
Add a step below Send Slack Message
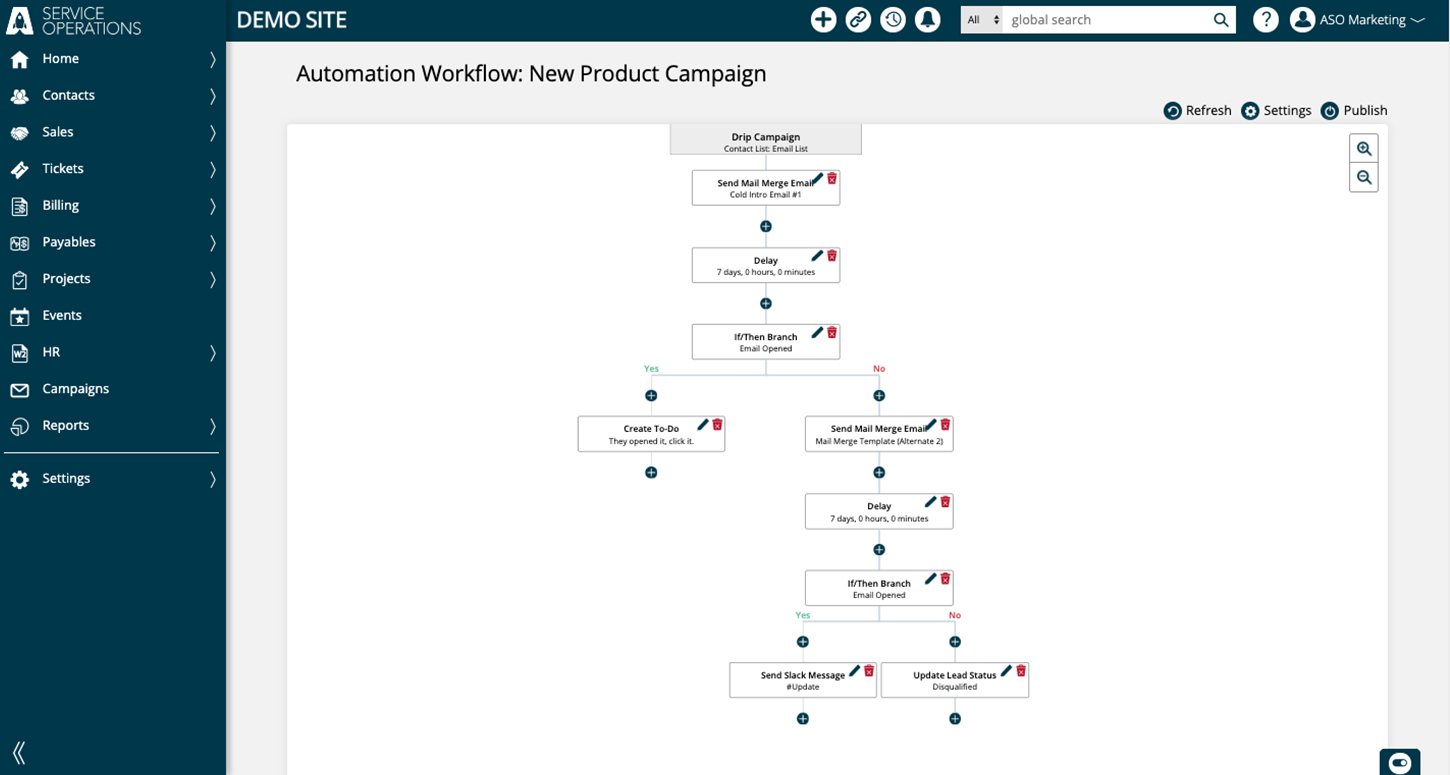point(803,719)
